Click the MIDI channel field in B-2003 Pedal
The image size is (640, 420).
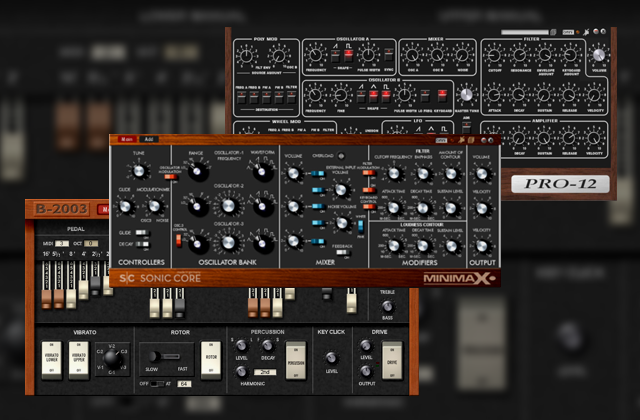click(62, 243)
